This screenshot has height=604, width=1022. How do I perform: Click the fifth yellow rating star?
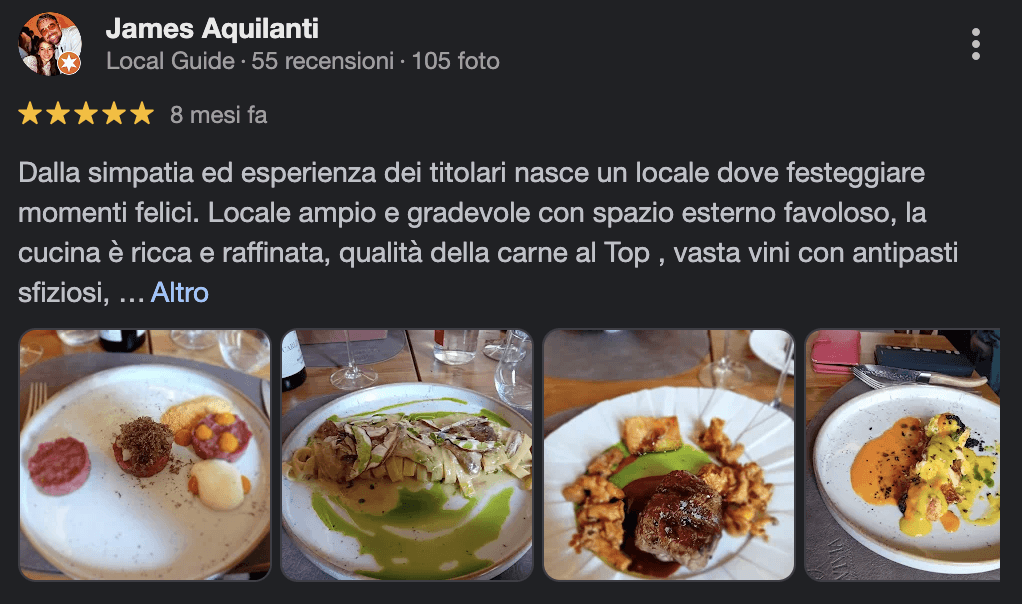pyautogui.click(x=141, y=114)
